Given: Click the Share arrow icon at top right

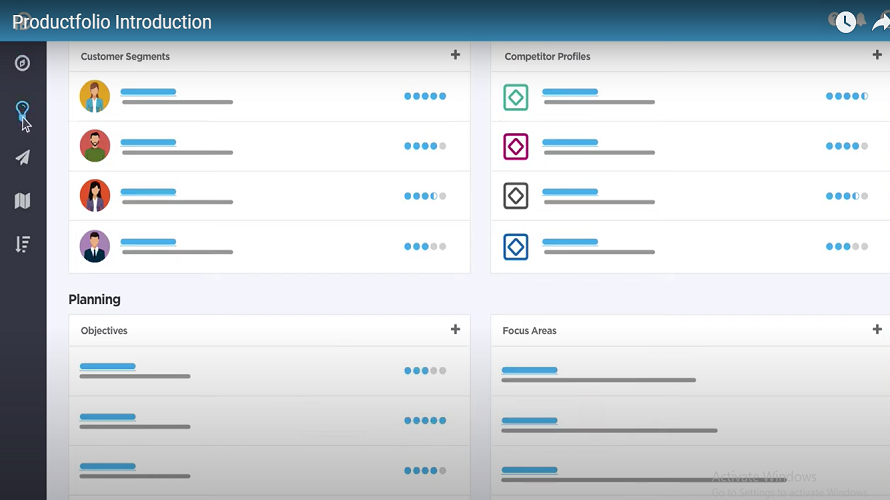Looking at the screenshot, I should 881,22.
